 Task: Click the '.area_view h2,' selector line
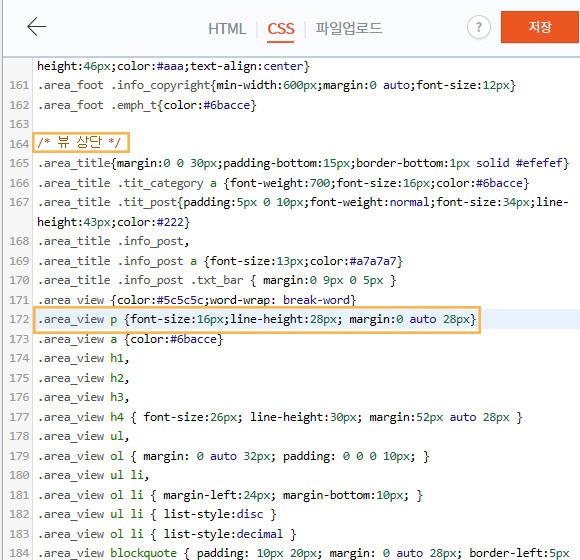tap(83, 378)
